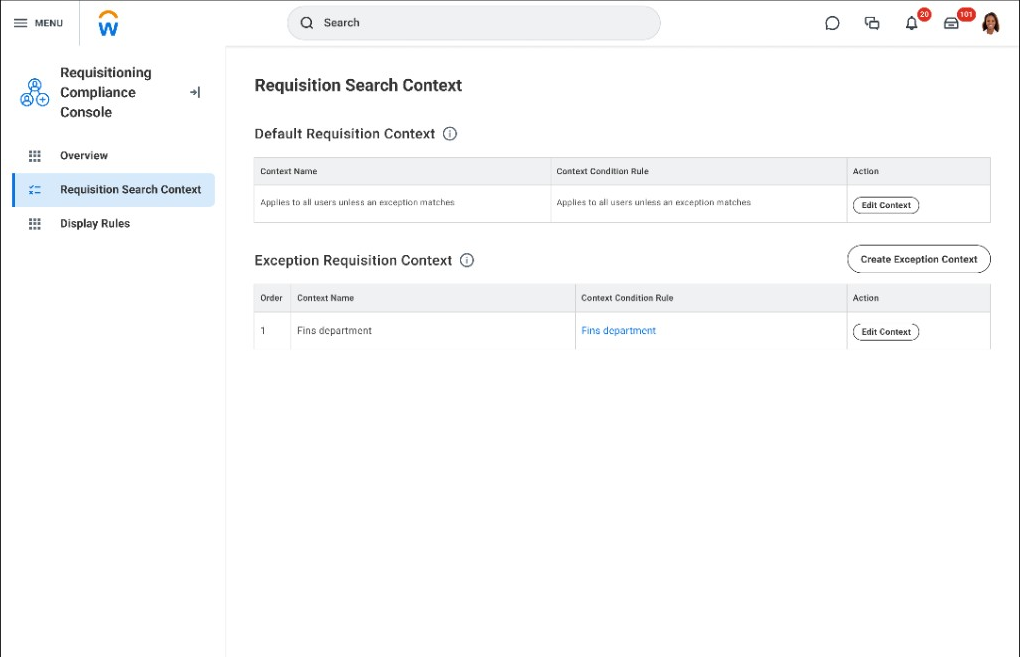Click Edit Context for Fins department
The image size is (1020, 657).
(x=885, y=332)
